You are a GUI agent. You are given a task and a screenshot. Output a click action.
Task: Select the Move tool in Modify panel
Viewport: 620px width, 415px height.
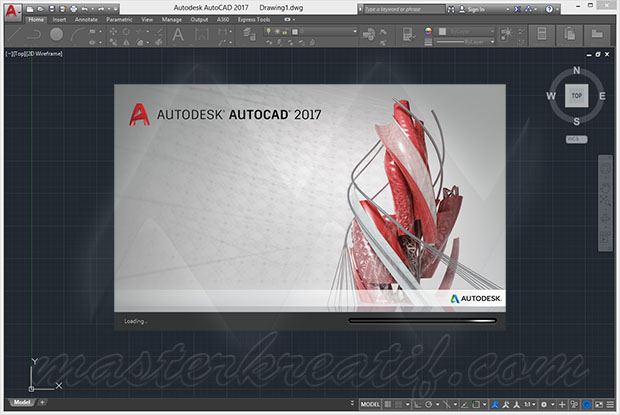(113, 31)
